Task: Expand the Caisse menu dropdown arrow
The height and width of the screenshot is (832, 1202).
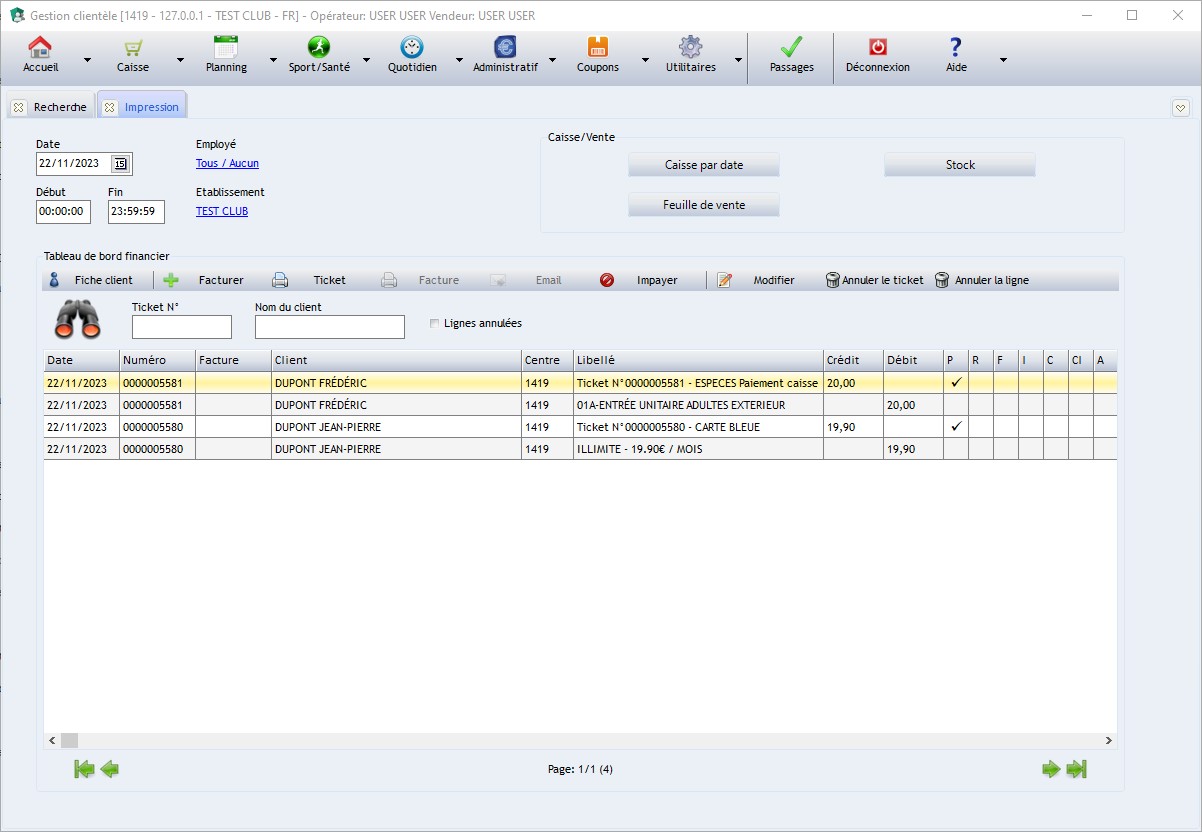Action: pyautogui.click(x=180, y=60)
